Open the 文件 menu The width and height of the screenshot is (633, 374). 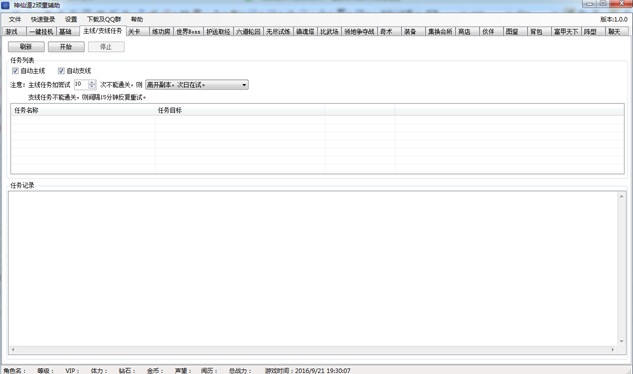point(15,19)
